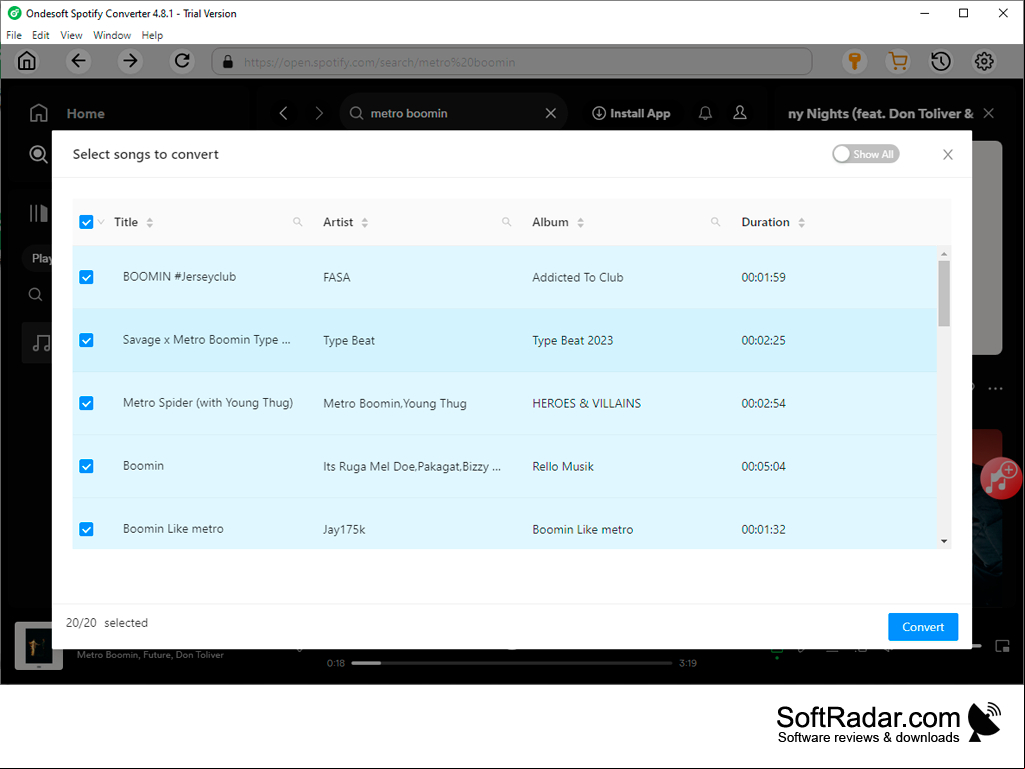1025x769 pixels.
Task: Click the search filter icon in Artist column
Action: [507, 222]
